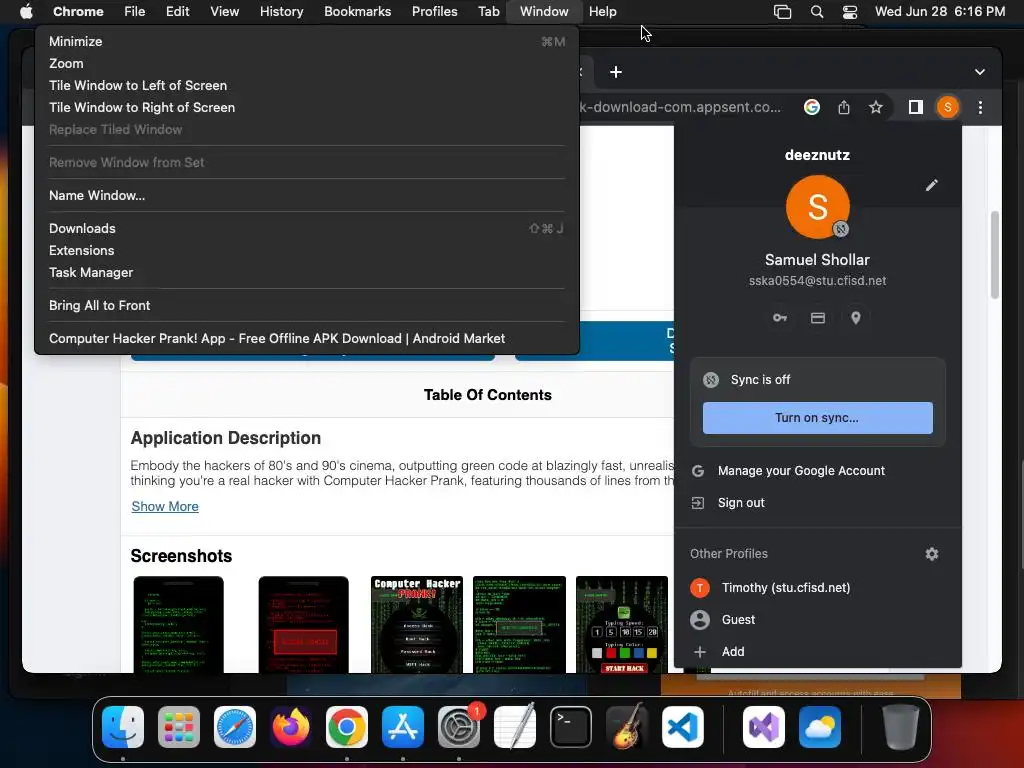Open START HACK settings screenshot thumbnail
The height and width of the screenshot is (768, 1024).
coord(622,624)
